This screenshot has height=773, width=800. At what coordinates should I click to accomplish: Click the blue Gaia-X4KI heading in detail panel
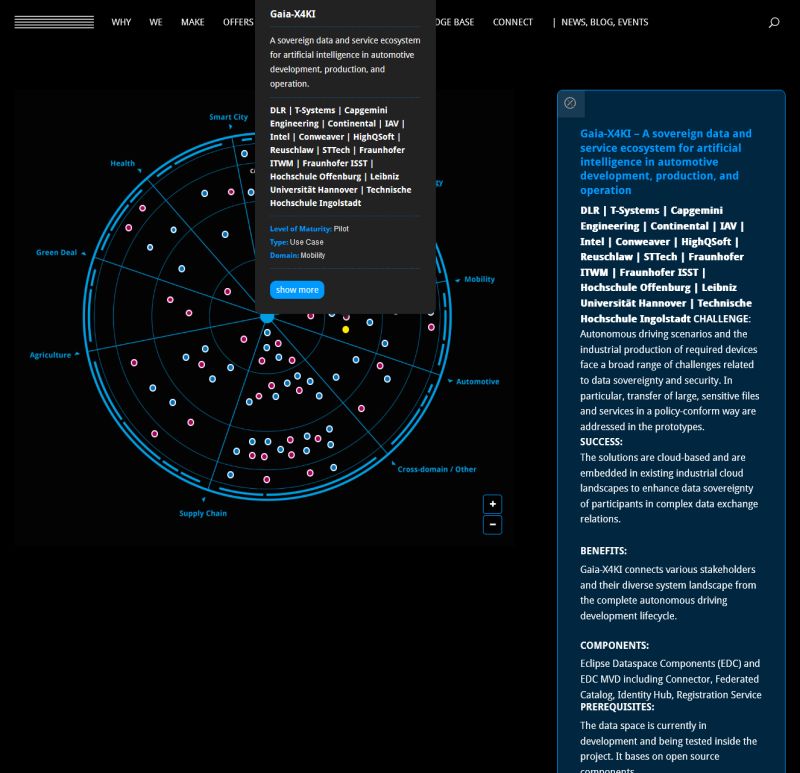point(666,162)
